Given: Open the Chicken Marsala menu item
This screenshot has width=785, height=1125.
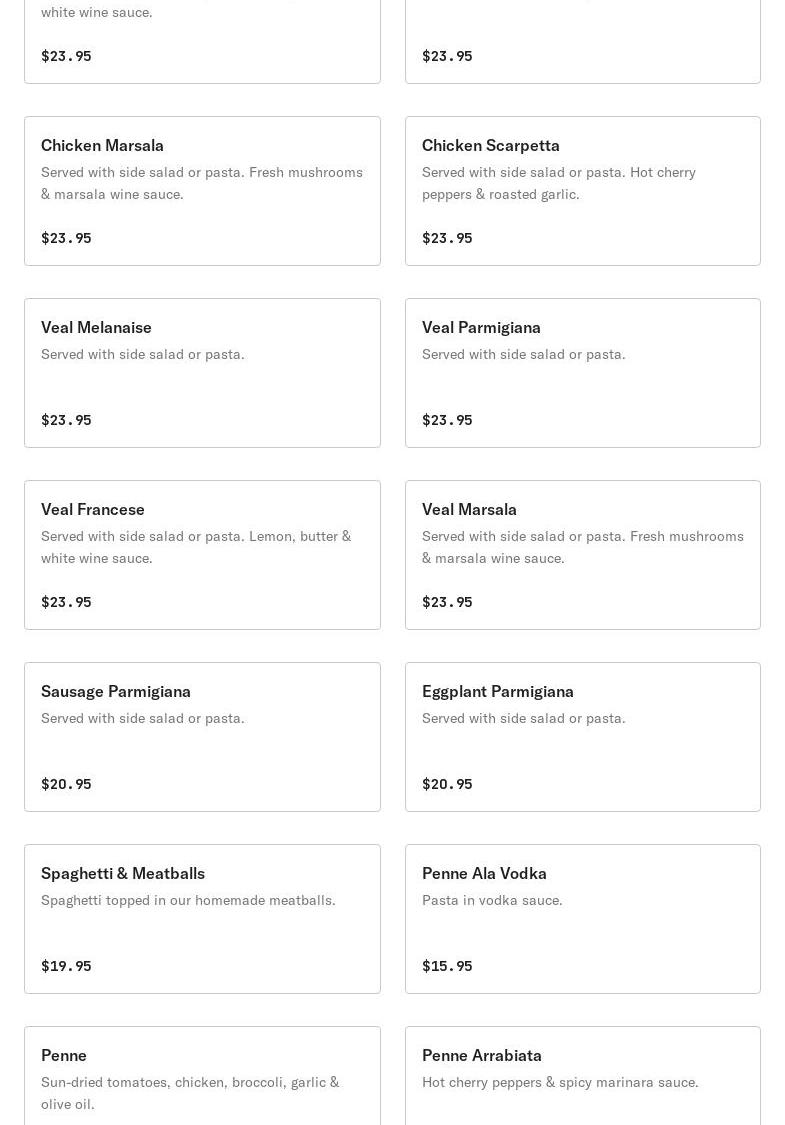Looking at the screenshot, I should [x=202, y=191].
